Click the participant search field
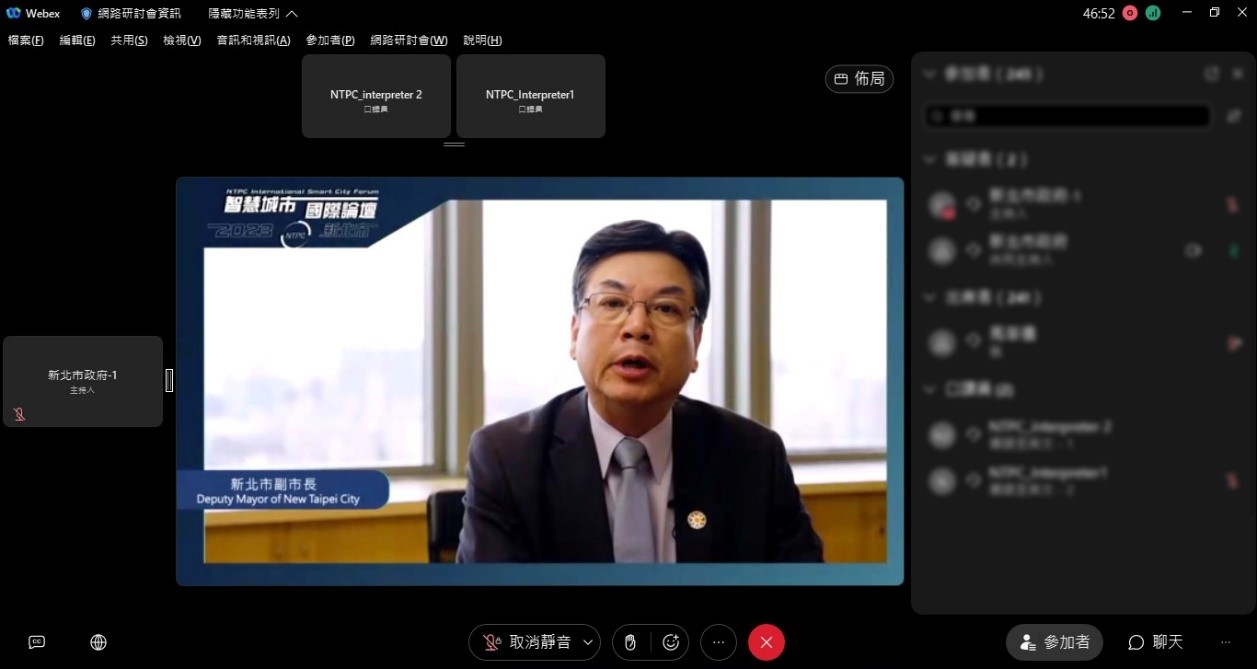Image resolution: width=1257 pixels, height=669 pixels. [1067, 116]
